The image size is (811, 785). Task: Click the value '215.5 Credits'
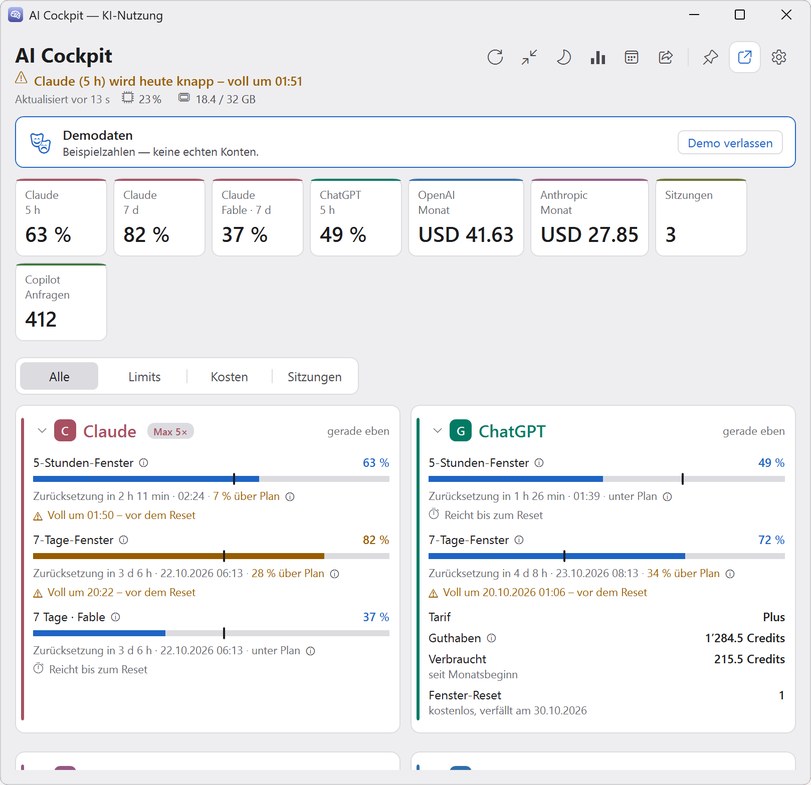[749, 659]
